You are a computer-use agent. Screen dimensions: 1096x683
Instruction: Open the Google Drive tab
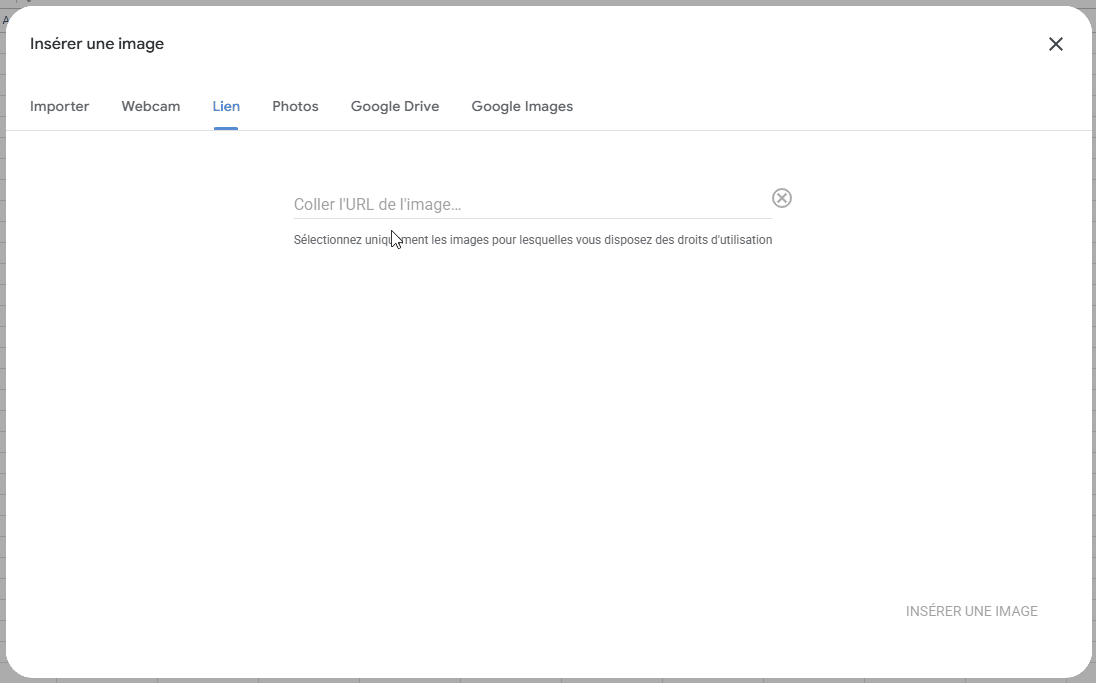395,106
